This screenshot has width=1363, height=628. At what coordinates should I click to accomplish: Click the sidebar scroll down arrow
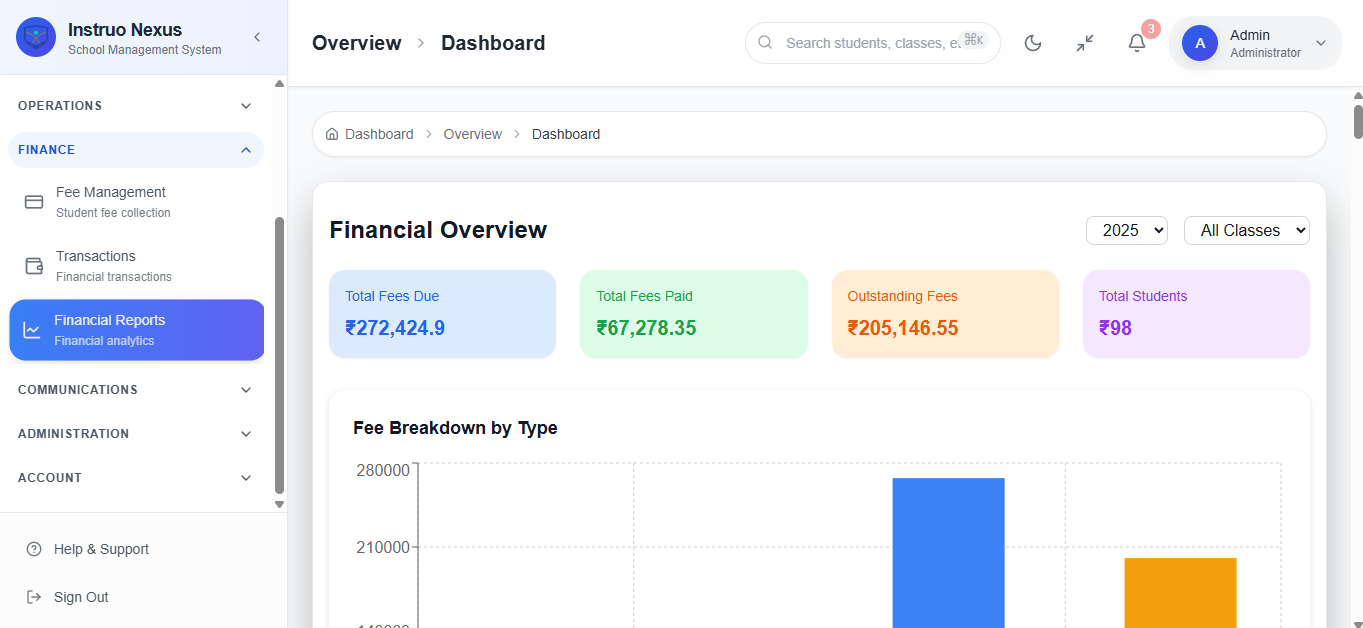(279, 505)
